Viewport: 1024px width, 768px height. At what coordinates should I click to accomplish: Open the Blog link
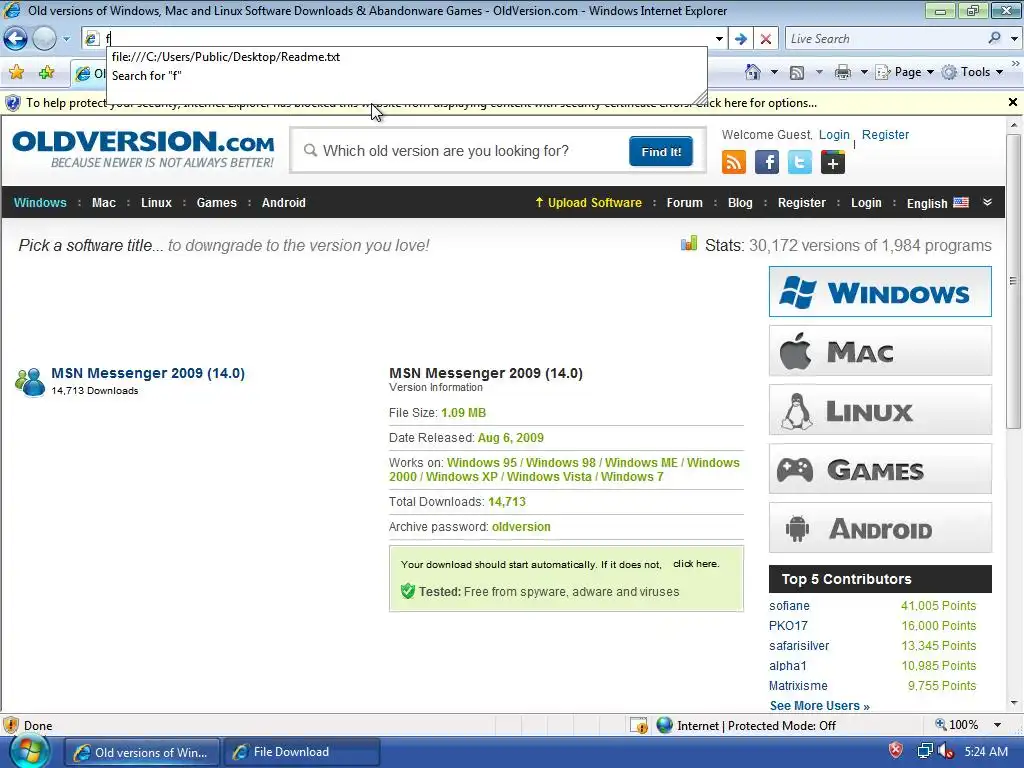coord(740,202)
